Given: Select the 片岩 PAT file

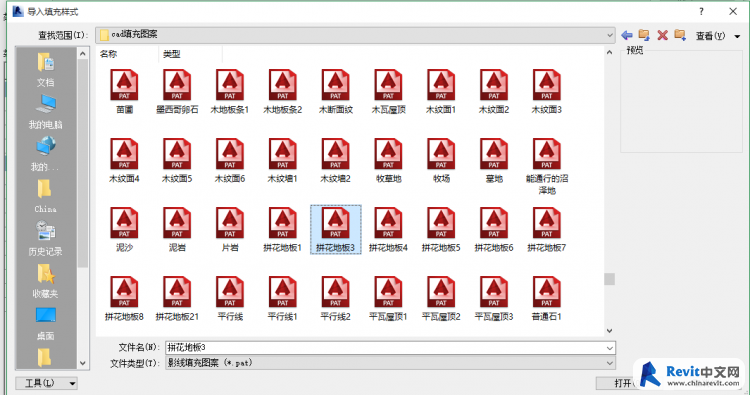Looking at the screenshot, I should click(230, 229).
